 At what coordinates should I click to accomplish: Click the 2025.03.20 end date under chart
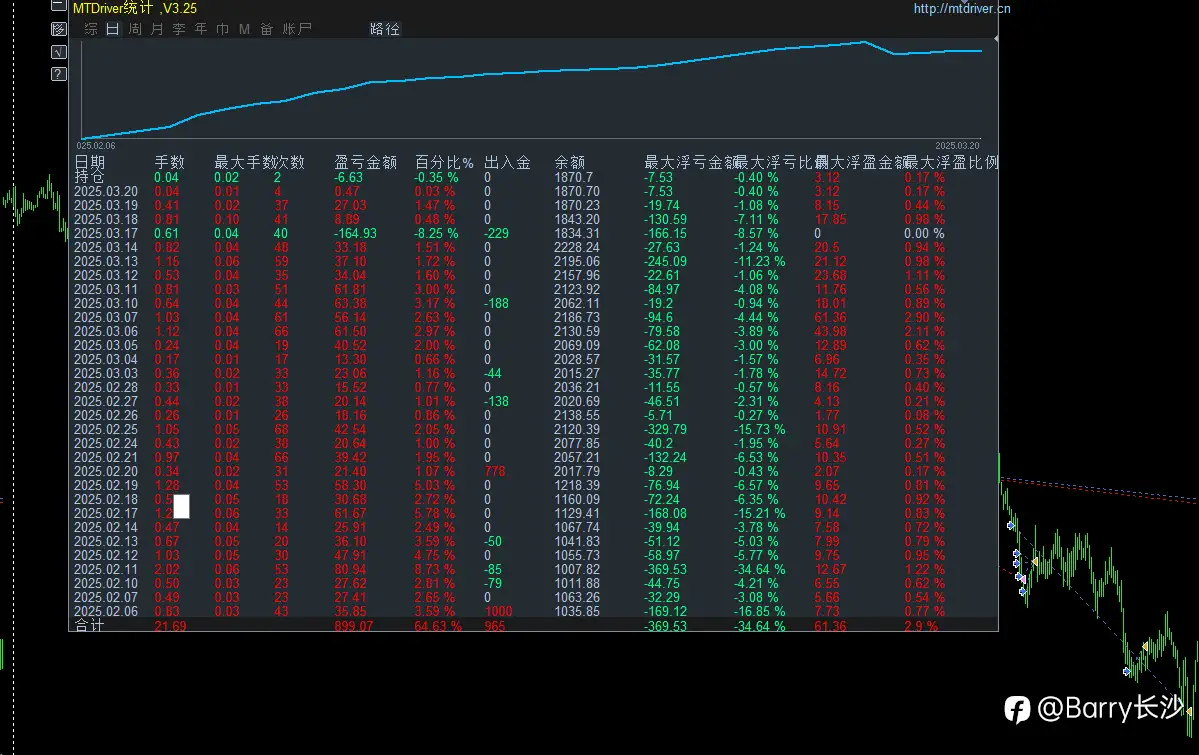957,145
